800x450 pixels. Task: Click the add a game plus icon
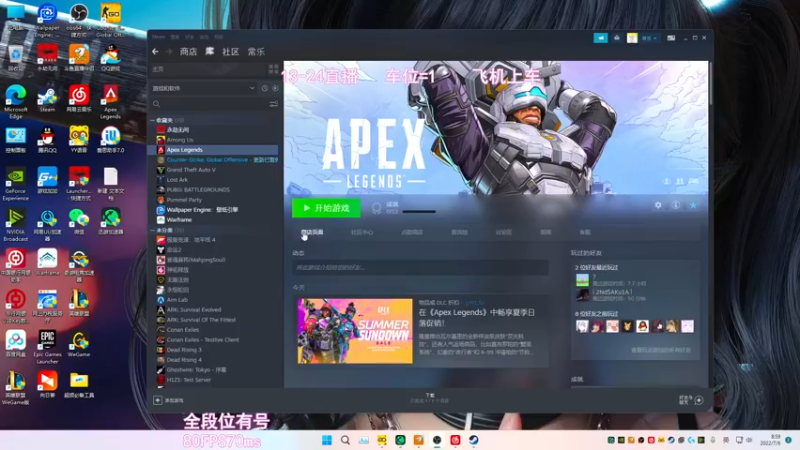(x=158, y=401)
